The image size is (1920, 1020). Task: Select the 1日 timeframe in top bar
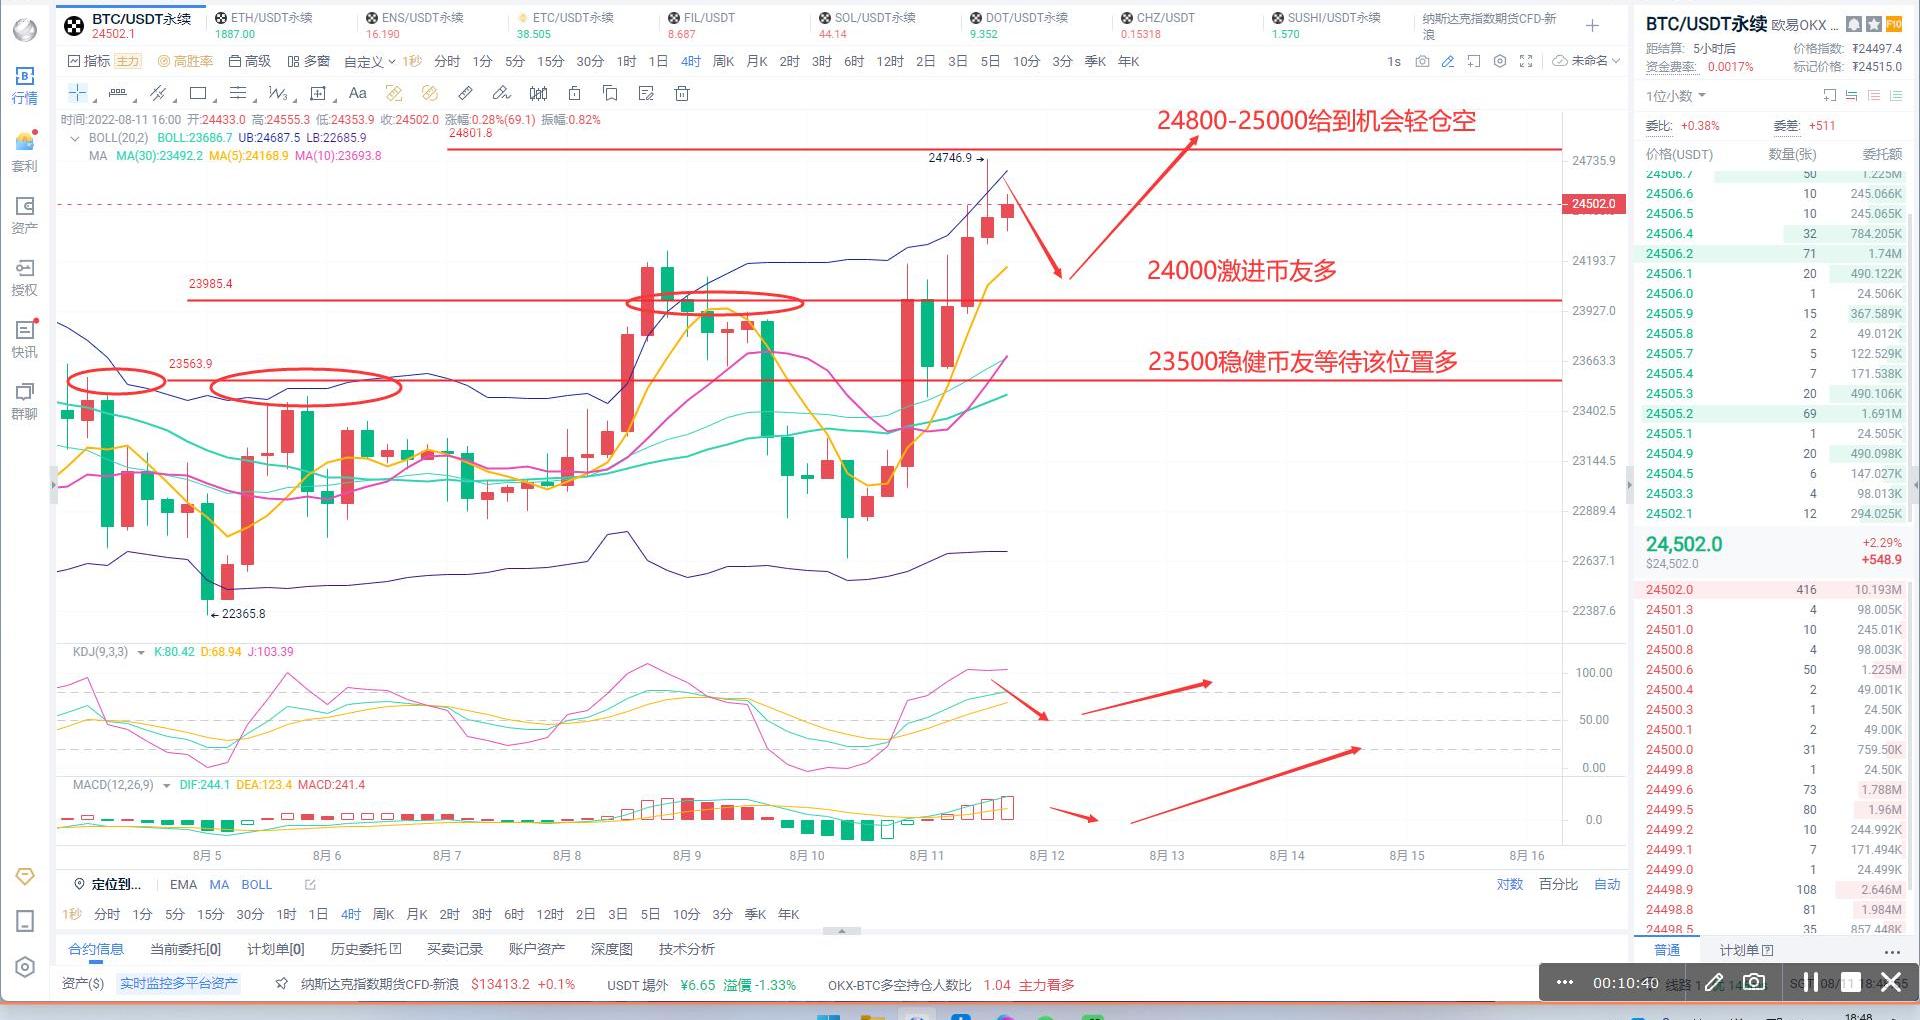click(657, 62)
